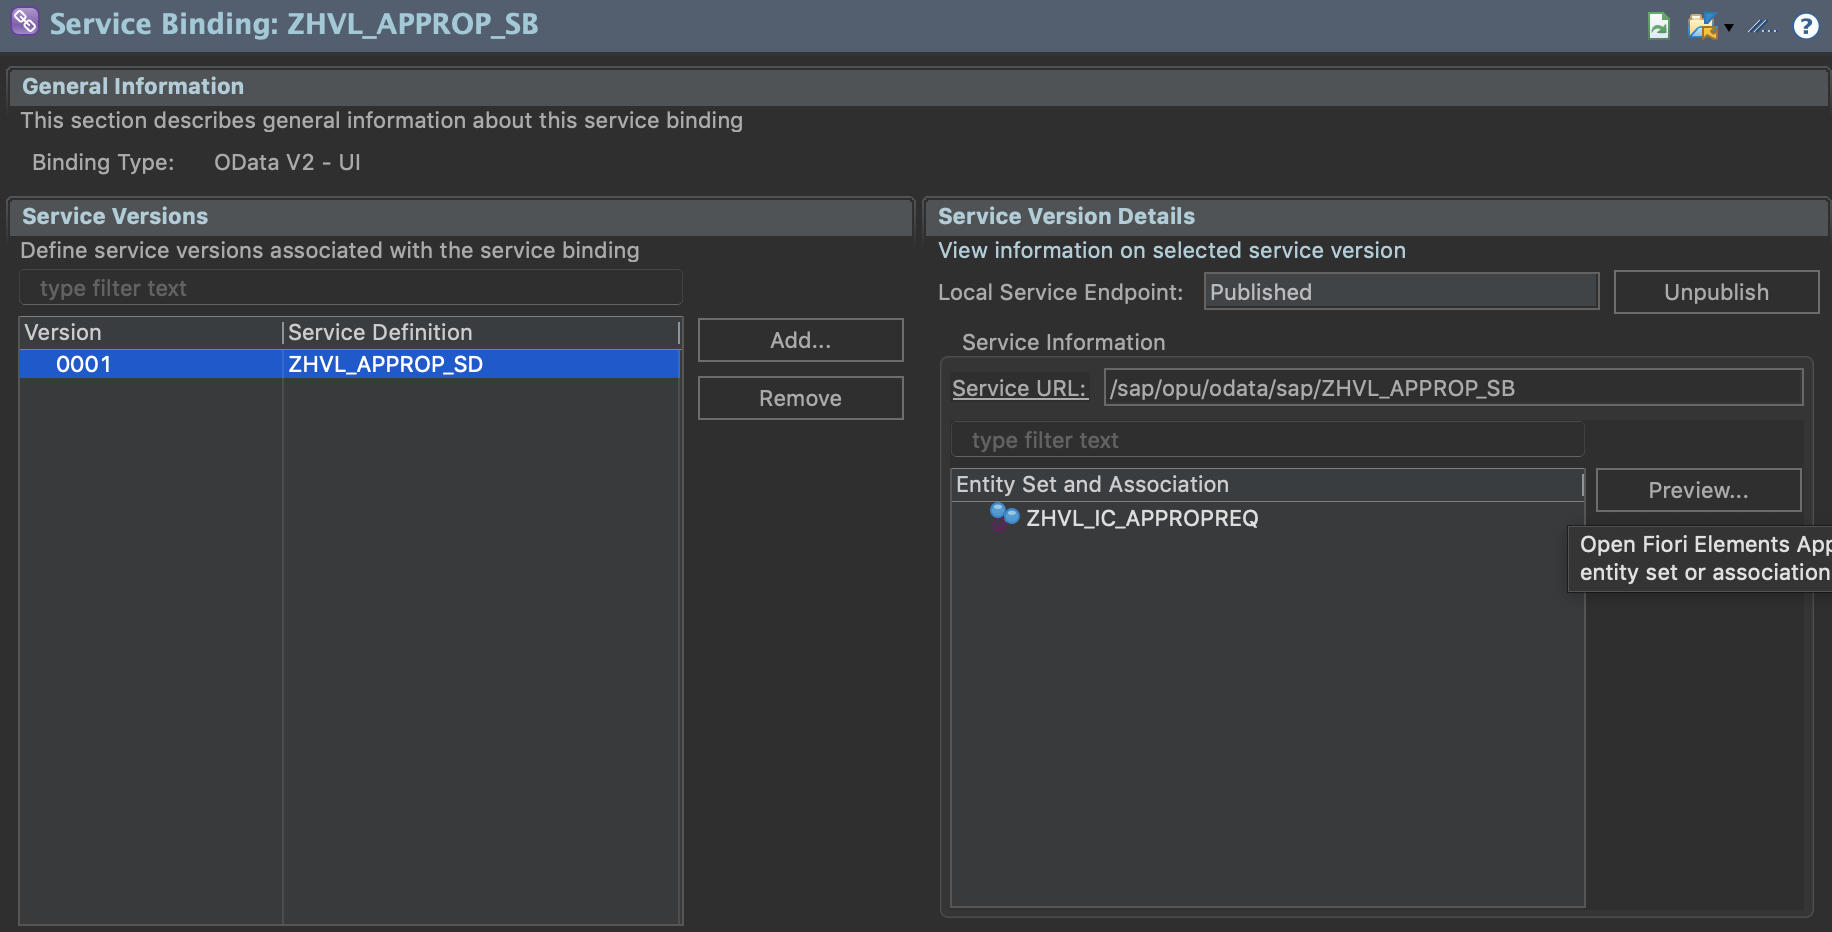Select the ZHVL_IC_APPROPREQ entity set
Screen dimensions: 1832x932
(x=1143, y=518)
